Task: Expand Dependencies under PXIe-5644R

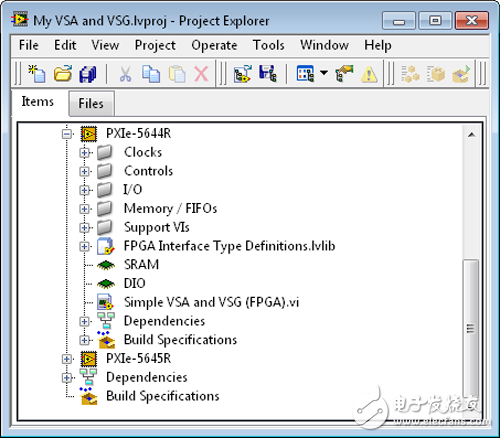Action: [x=84, y=321]
